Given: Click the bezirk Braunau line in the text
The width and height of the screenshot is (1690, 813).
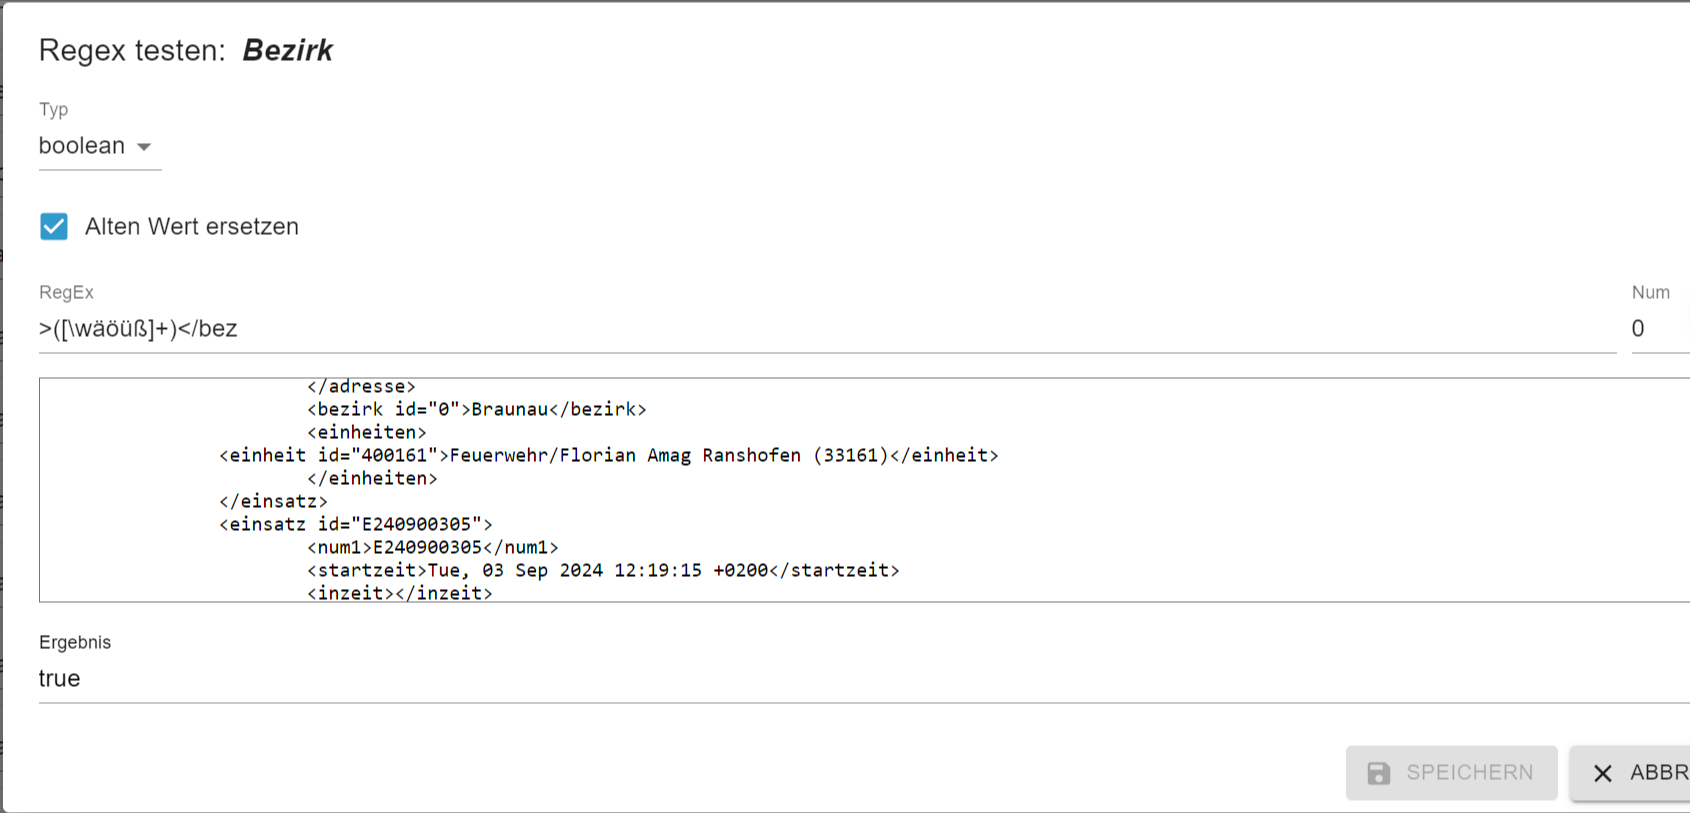Looking at the screenshot, I should [477, 409].
